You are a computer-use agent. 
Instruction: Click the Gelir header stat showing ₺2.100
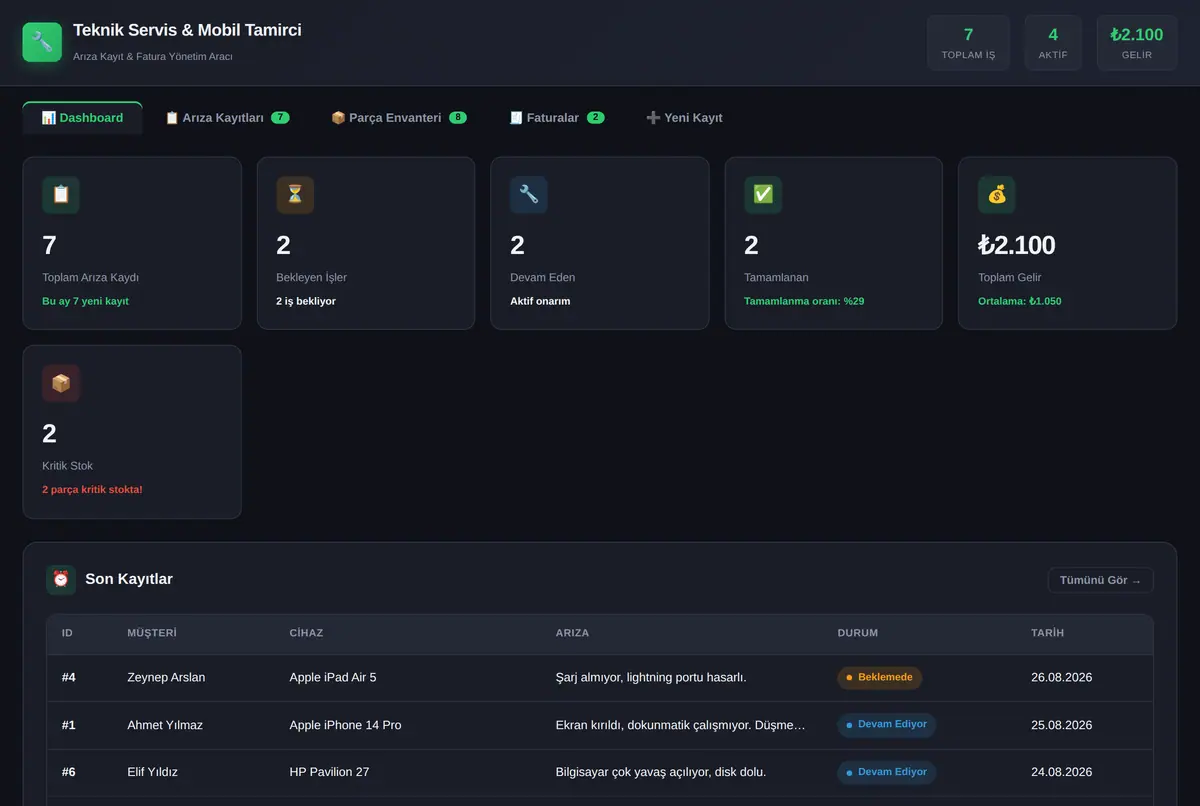click(1137, 43)
